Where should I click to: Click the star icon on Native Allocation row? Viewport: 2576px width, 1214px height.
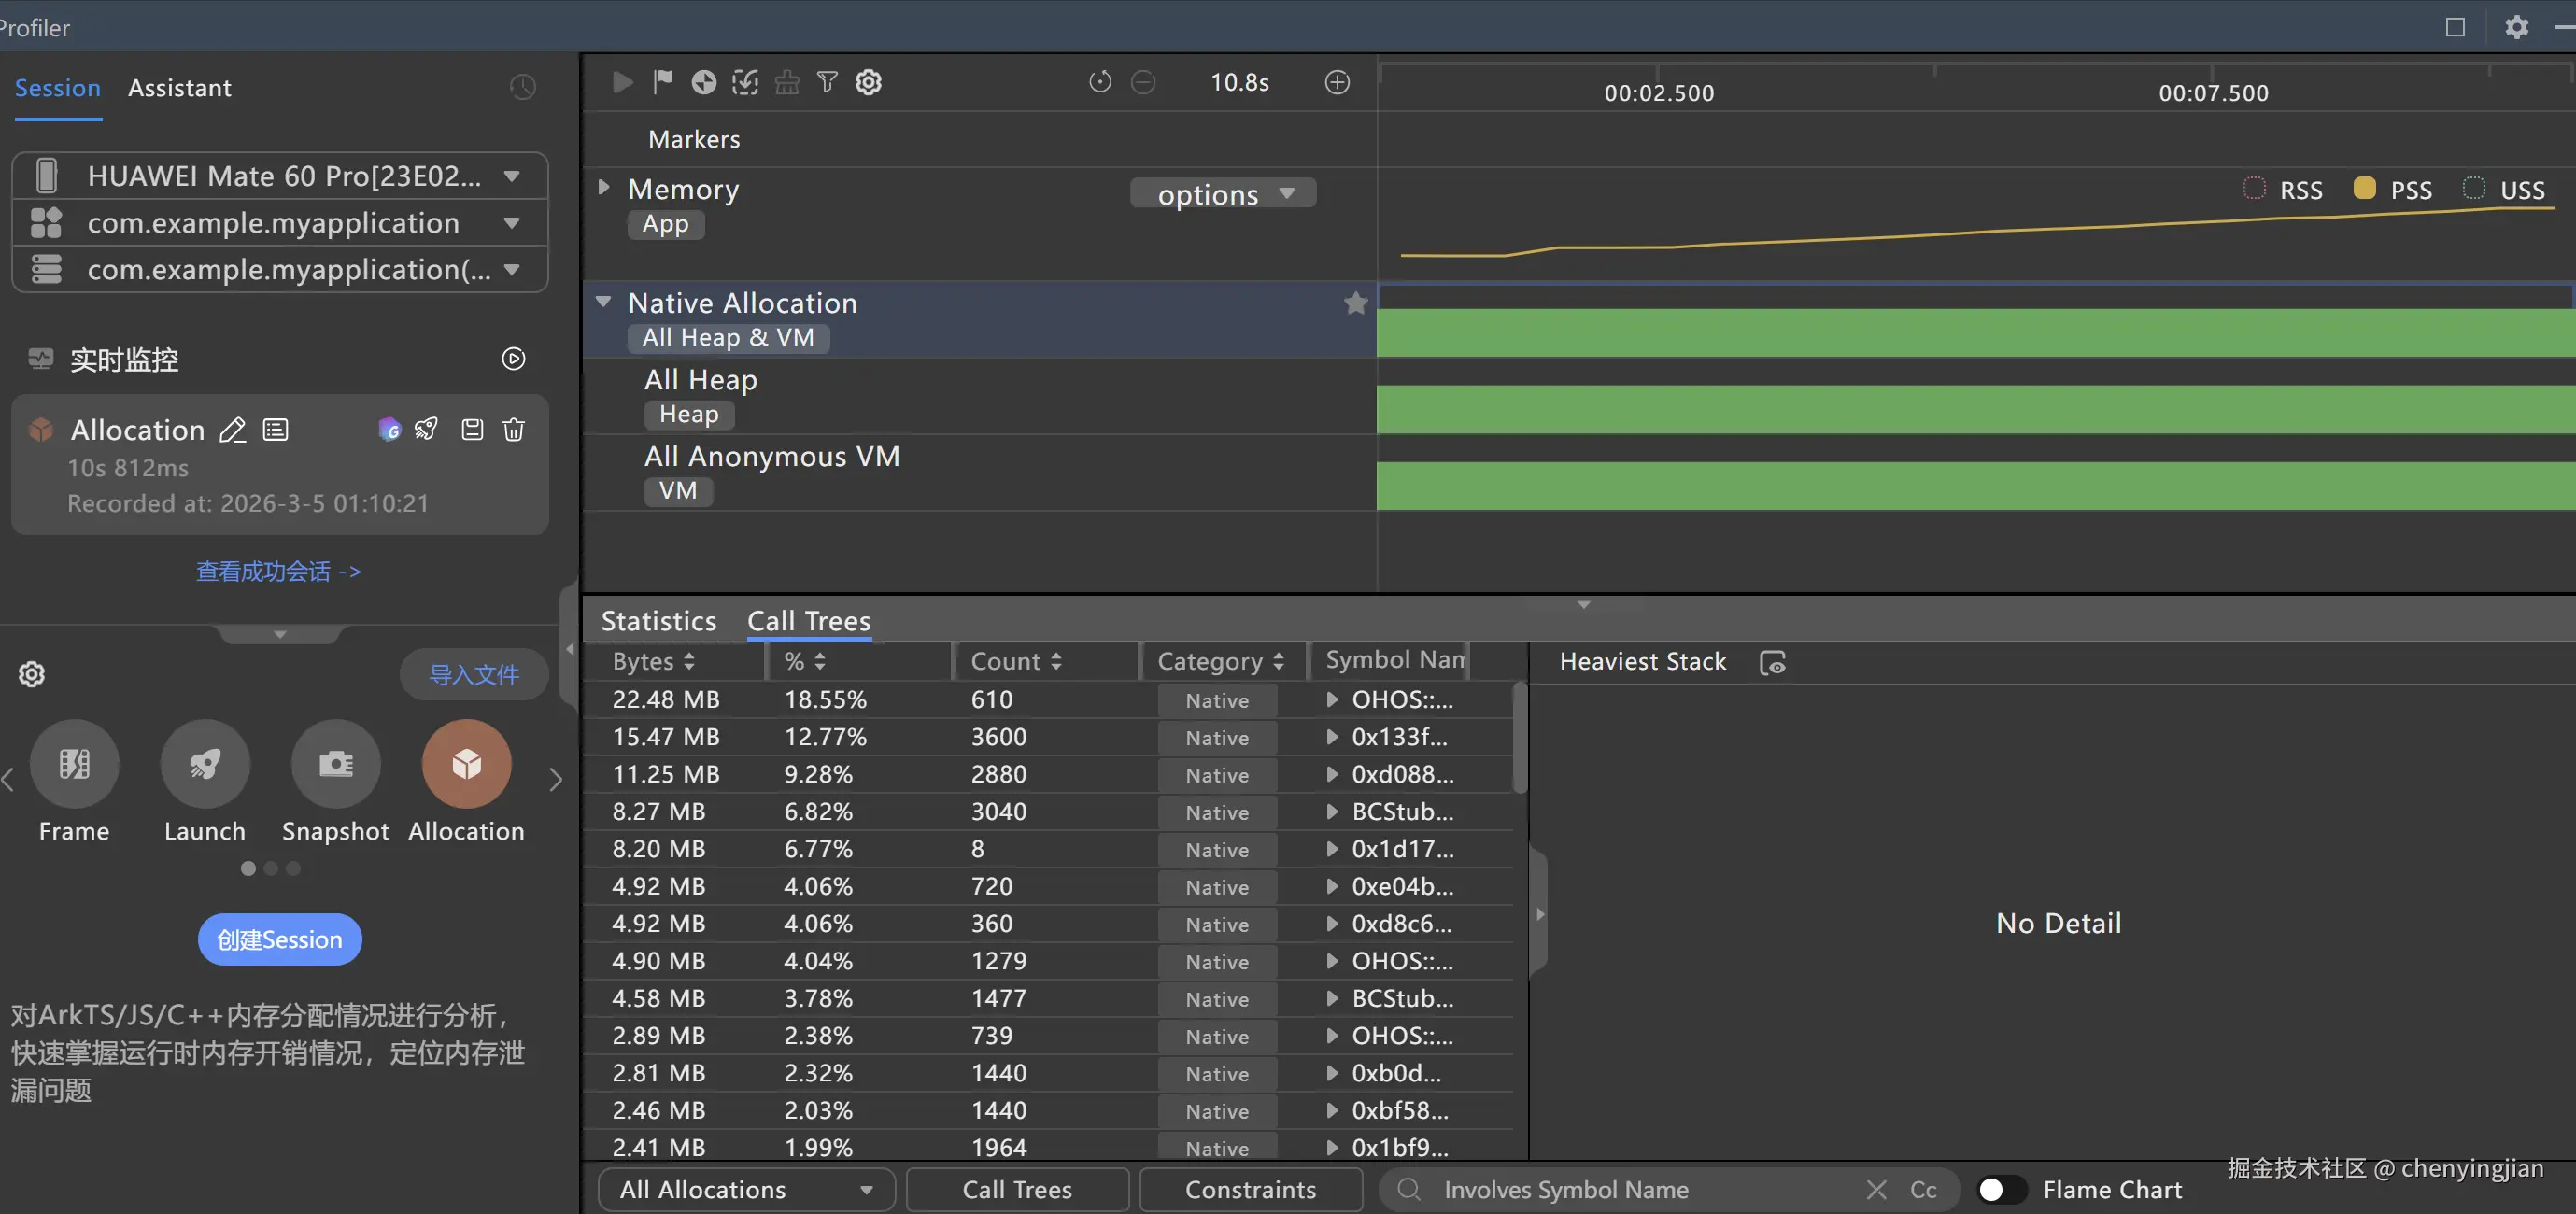coord(1355,303)
